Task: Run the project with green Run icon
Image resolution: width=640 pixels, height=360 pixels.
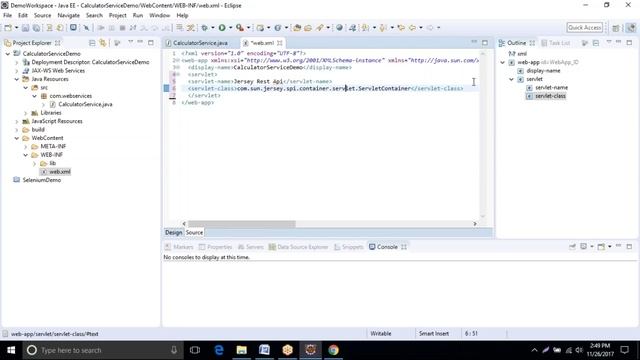Action: tap(222, 28)
